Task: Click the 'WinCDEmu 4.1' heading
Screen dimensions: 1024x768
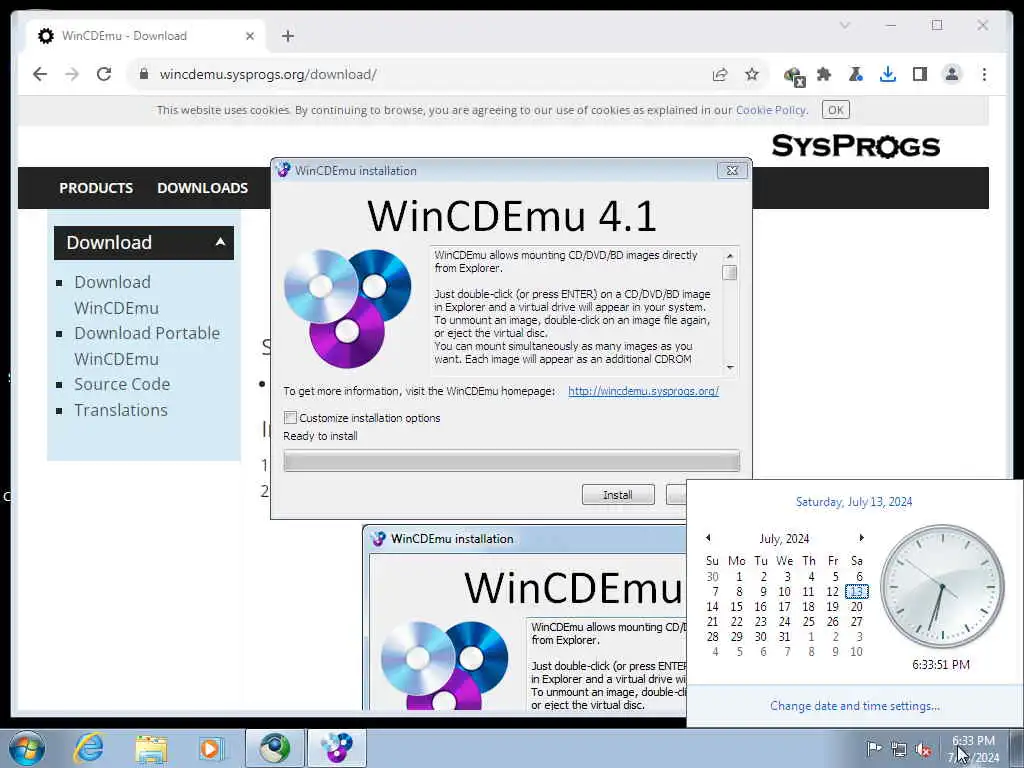Action: [x=512, y=216]
